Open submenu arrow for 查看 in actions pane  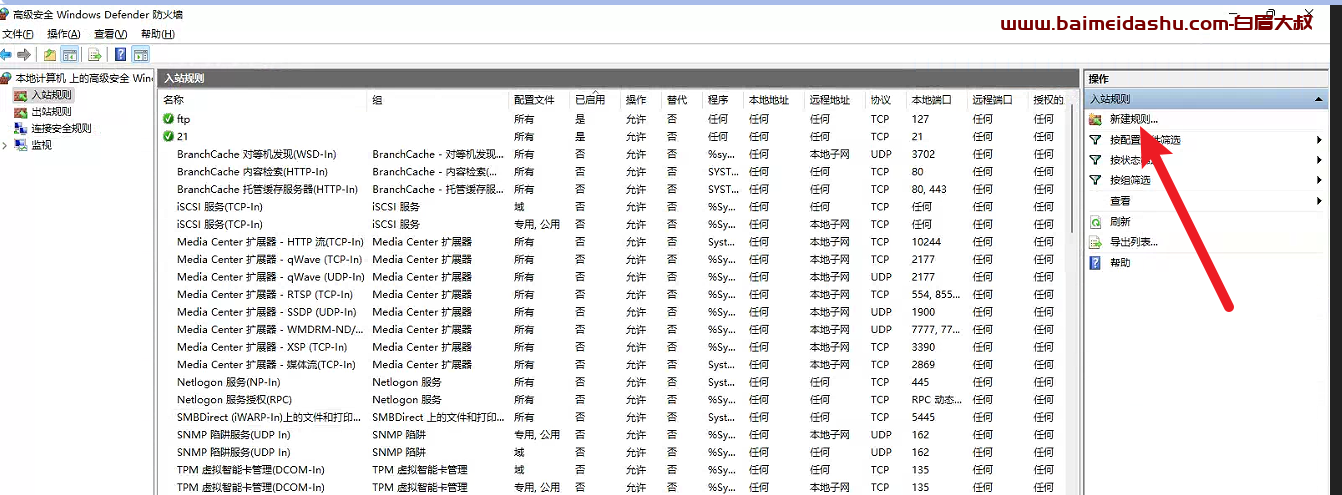tap(1320, 201)
